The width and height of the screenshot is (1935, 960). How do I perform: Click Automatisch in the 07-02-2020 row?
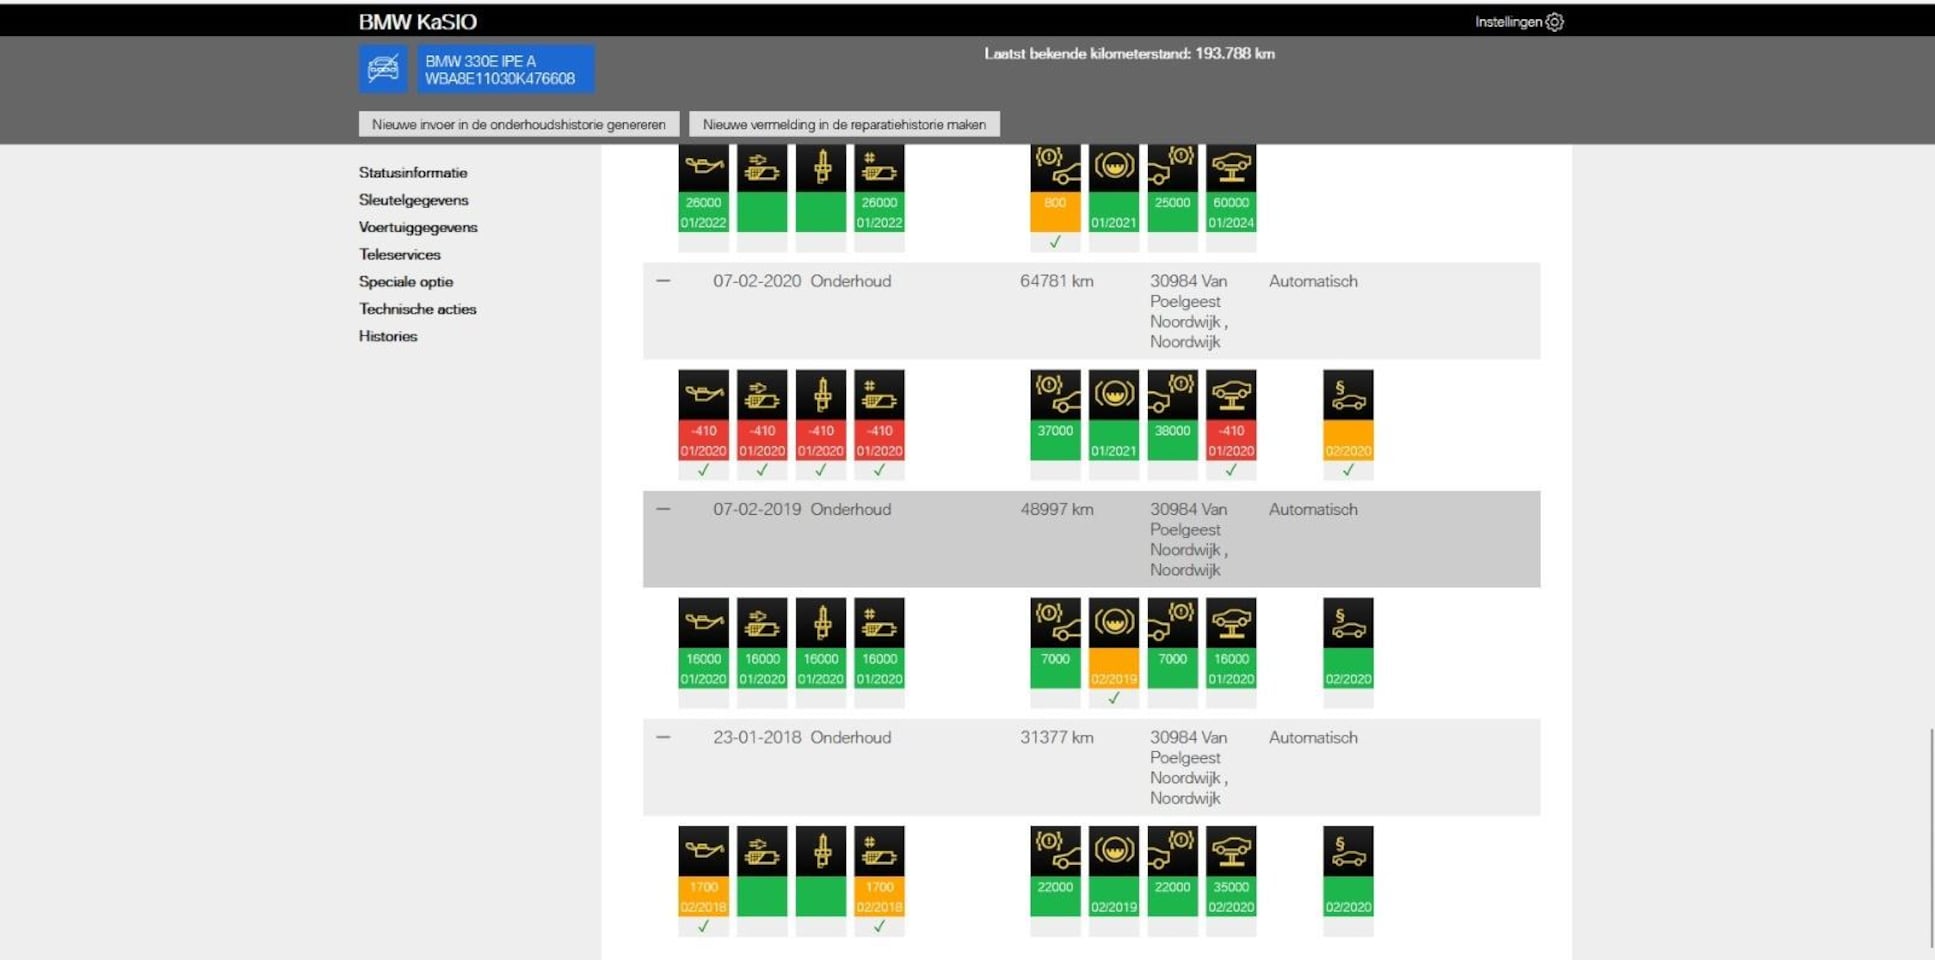tap(1313, 281)
